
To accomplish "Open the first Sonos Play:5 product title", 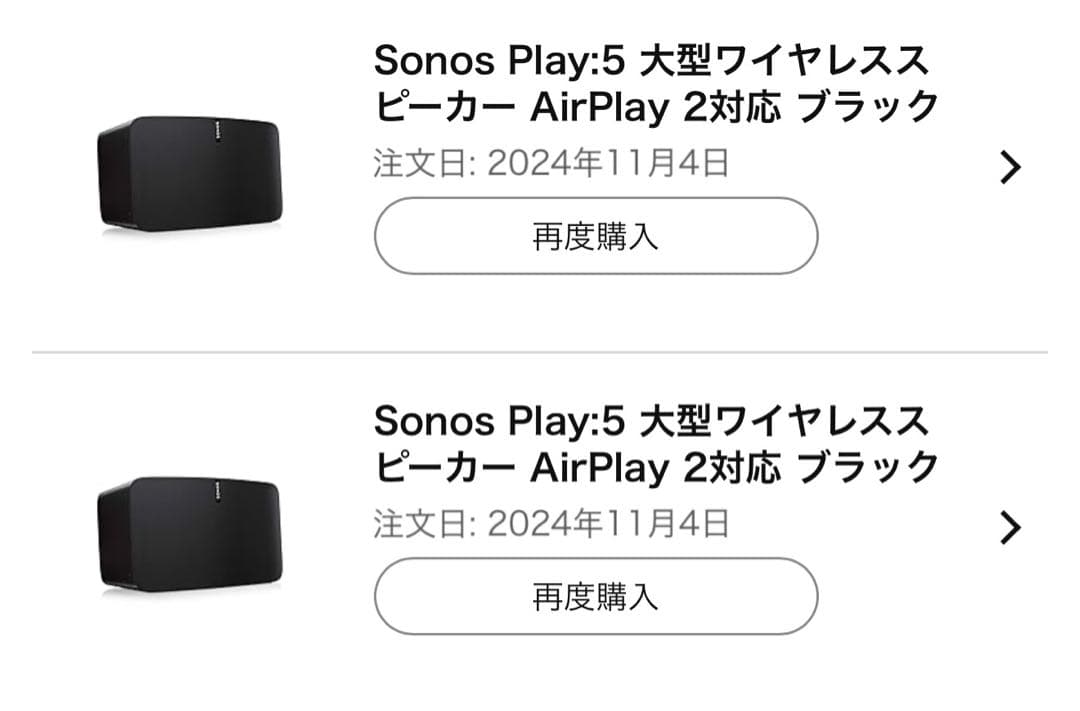I will pyautogui.click(x=656, y=85).
